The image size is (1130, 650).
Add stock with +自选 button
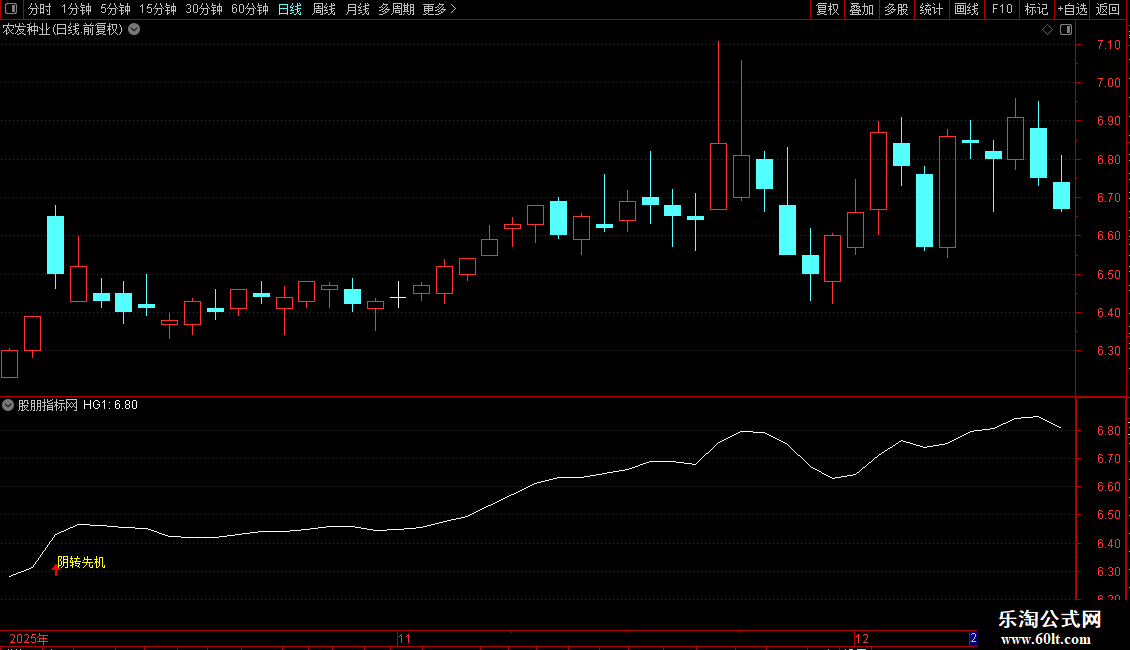point(1072,9)
